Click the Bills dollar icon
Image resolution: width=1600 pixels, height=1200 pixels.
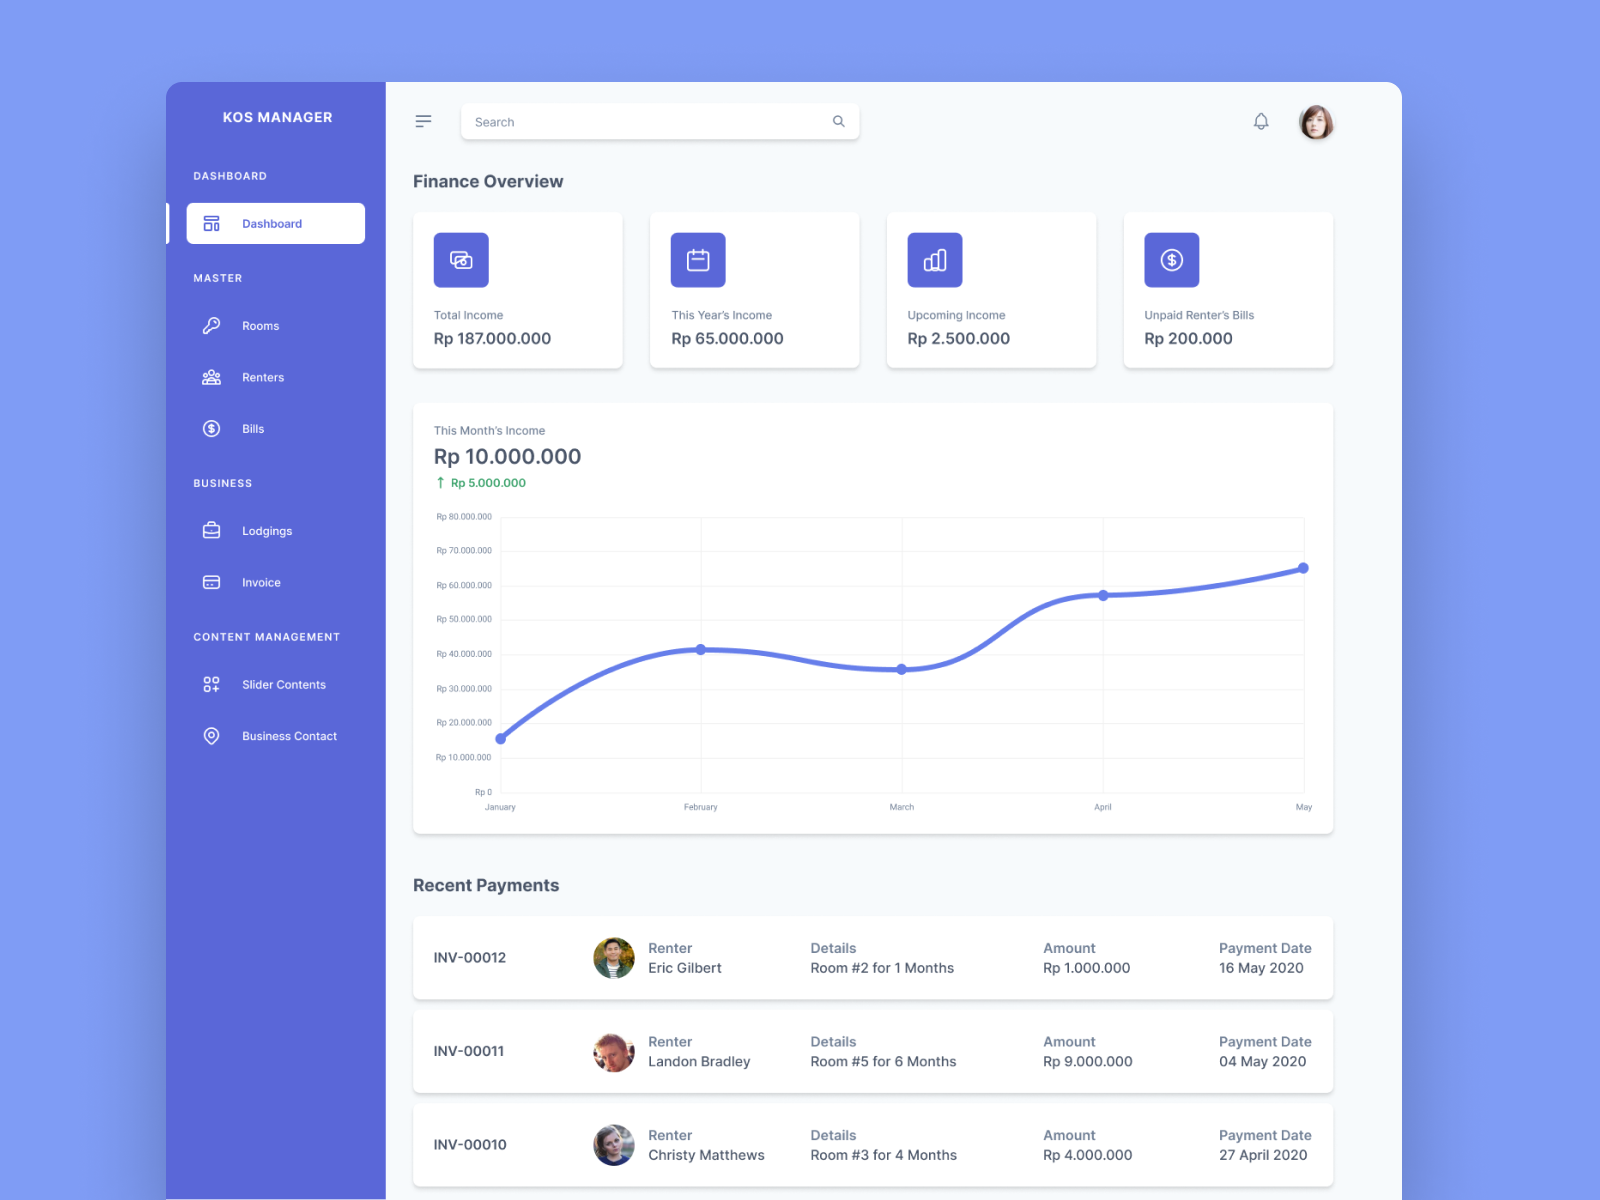(211, 428)
